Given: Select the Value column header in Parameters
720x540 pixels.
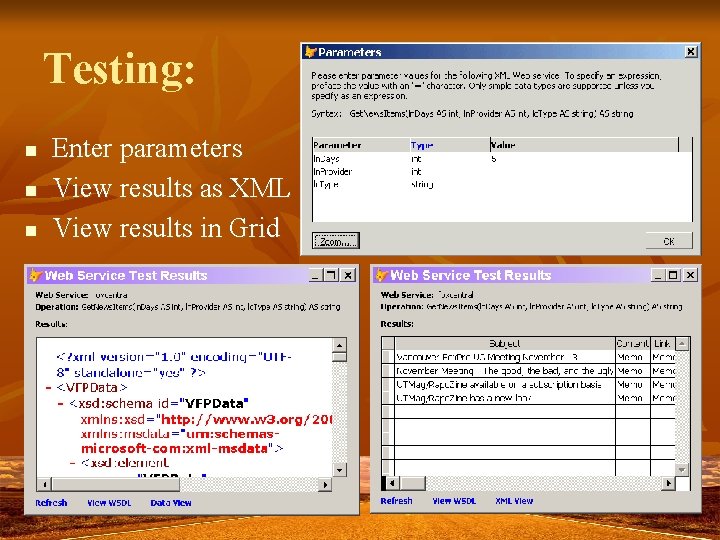Looking at the screenshot, I should [x=584, y=145].
